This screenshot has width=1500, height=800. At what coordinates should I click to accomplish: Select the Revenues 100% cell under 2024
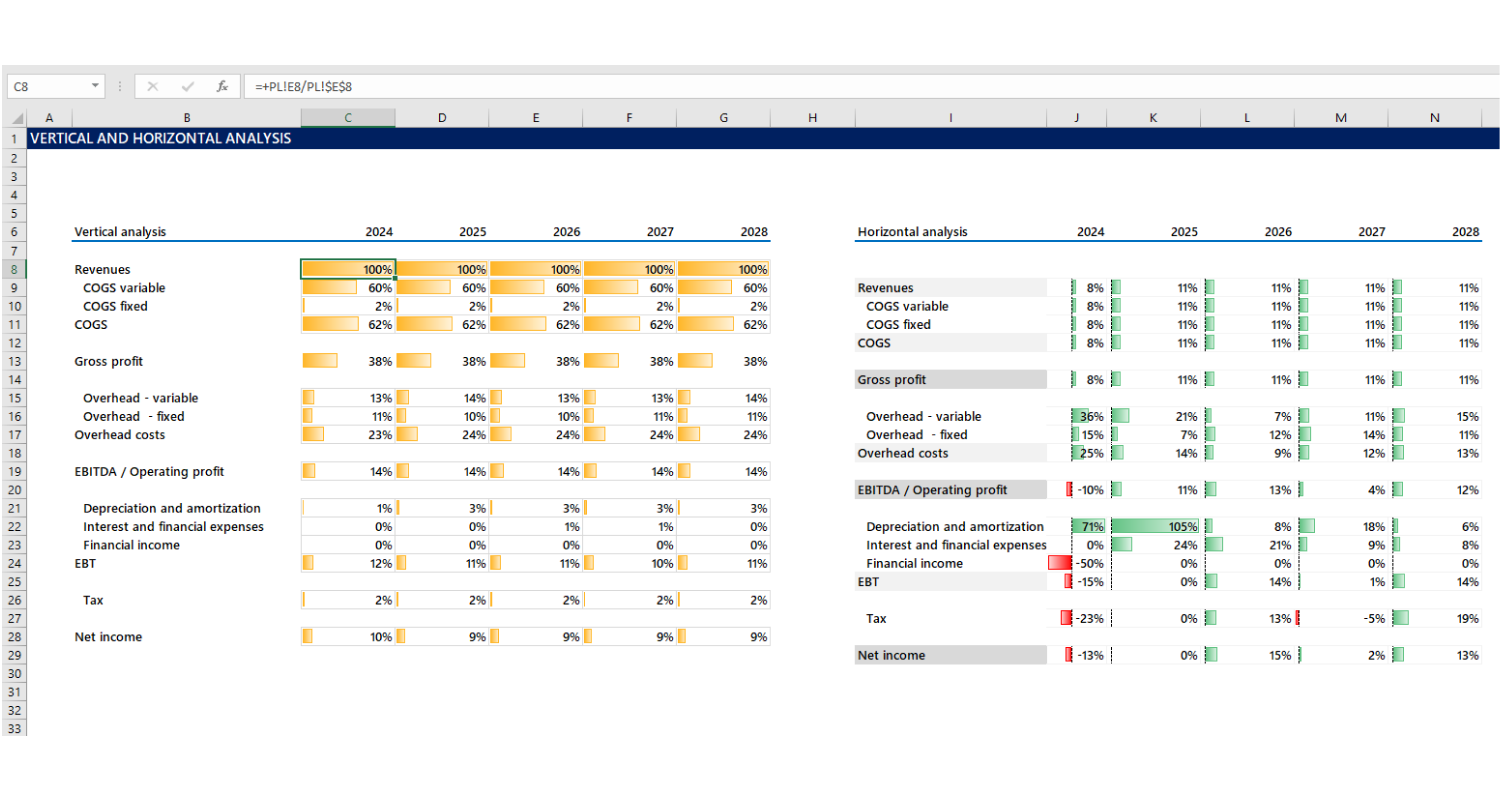[x=347, y=269]
